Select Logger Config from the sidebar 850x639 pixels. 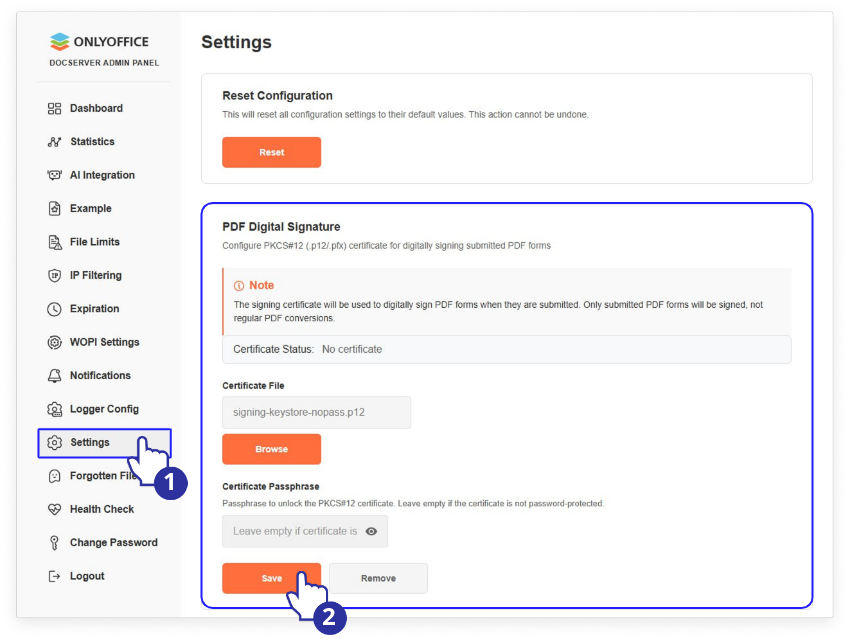(x=104, y=409)
